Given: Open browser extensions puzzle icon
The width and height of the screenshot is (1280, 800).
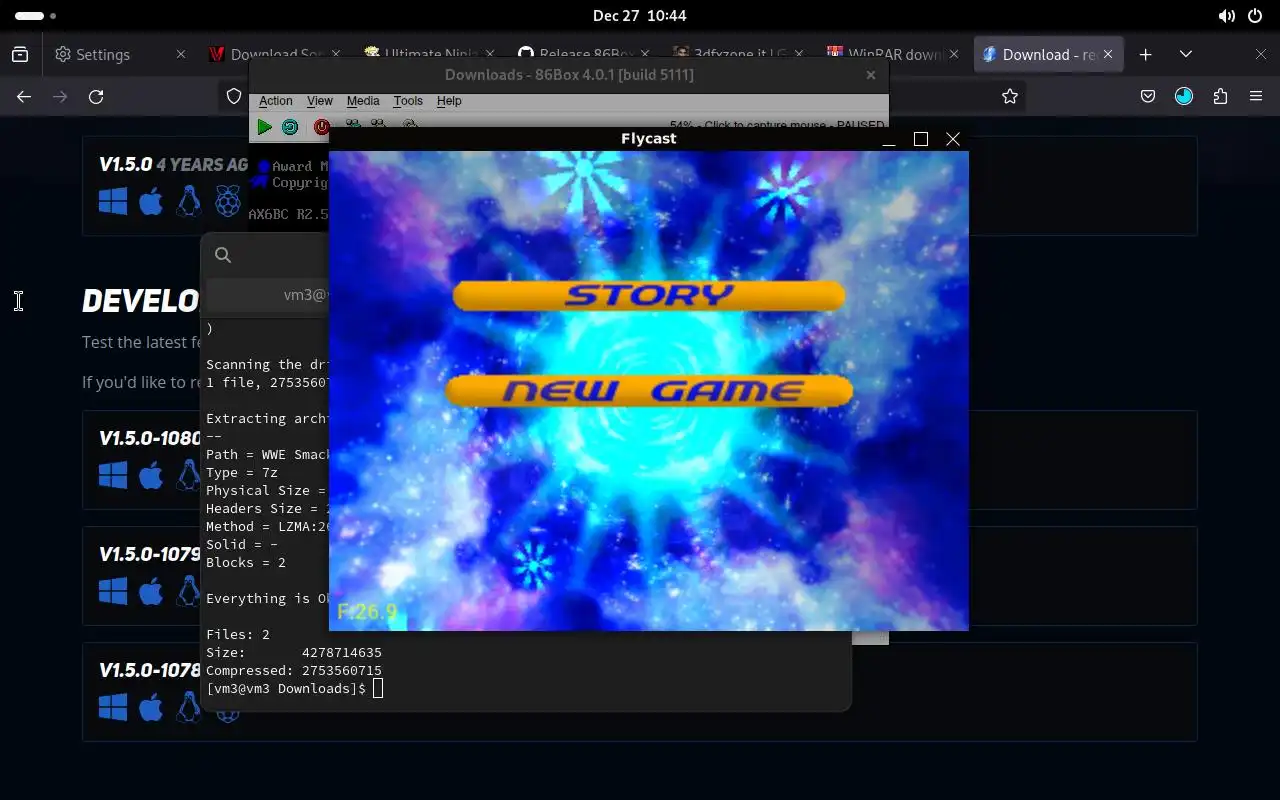Looking at the screenshot, I should point(1220,96).
